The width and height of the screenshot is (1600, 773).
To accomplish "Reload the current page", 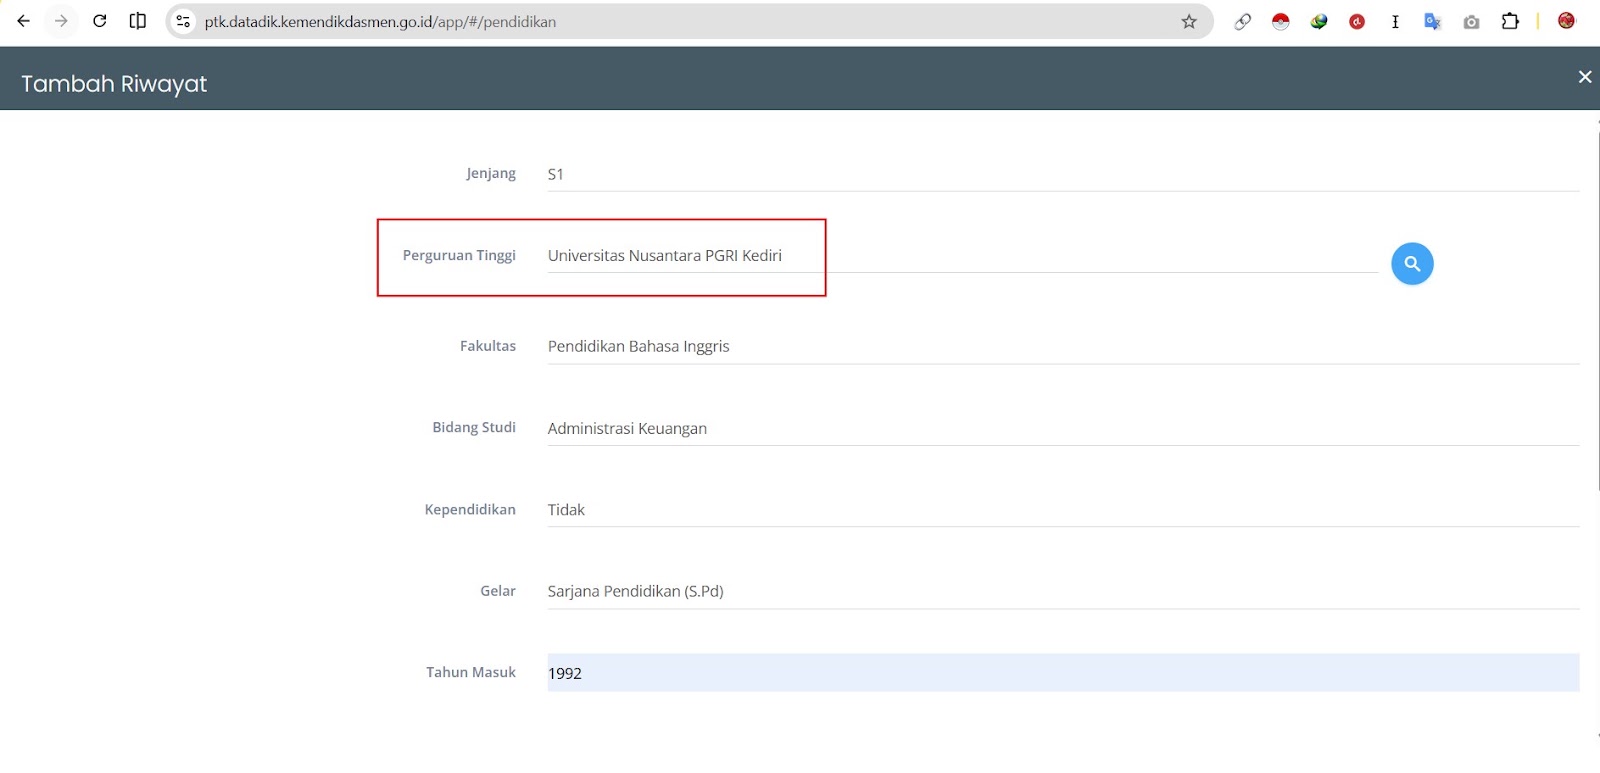I will 99,21.
